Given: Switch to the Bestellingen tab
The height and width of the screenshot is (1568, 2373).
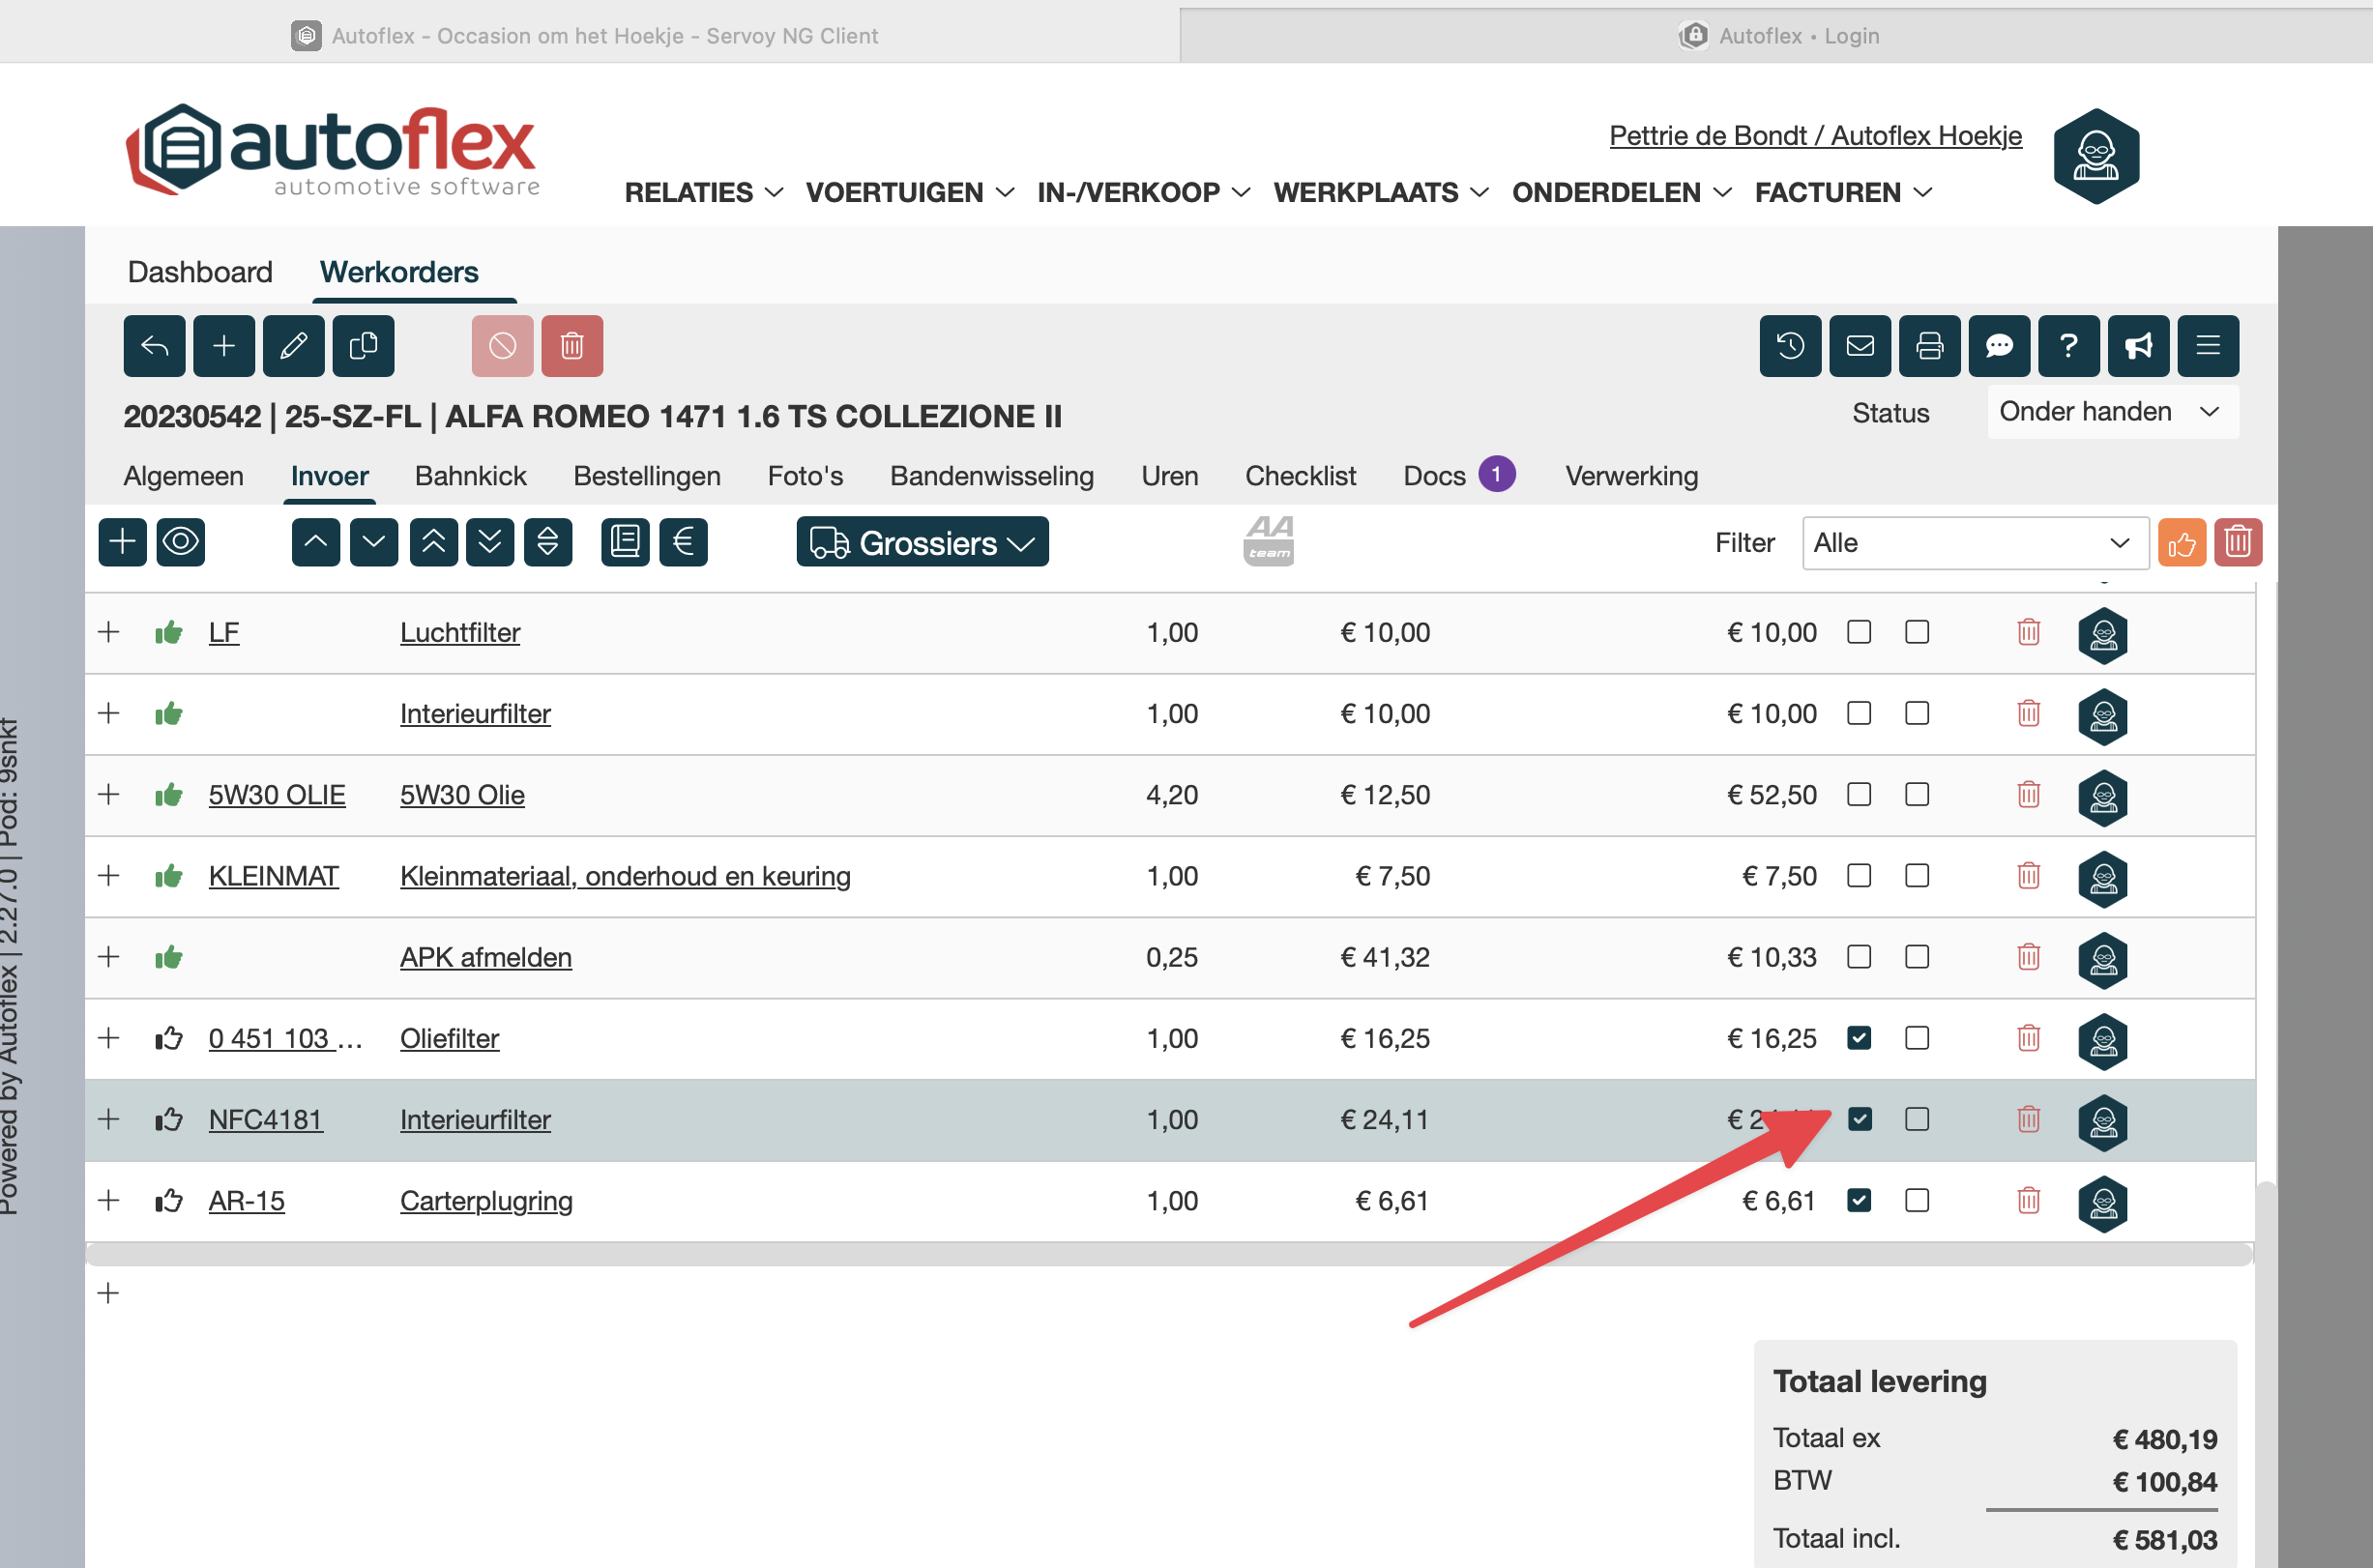Looking at the screenshot, I should click(x=646, y=476).
